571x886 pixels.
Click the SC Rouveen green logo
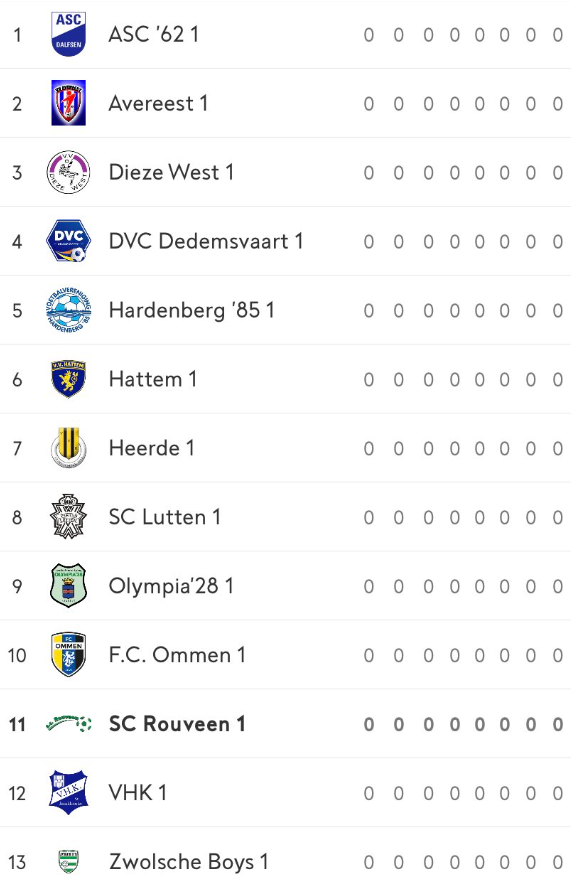click(x=68, y=723)
